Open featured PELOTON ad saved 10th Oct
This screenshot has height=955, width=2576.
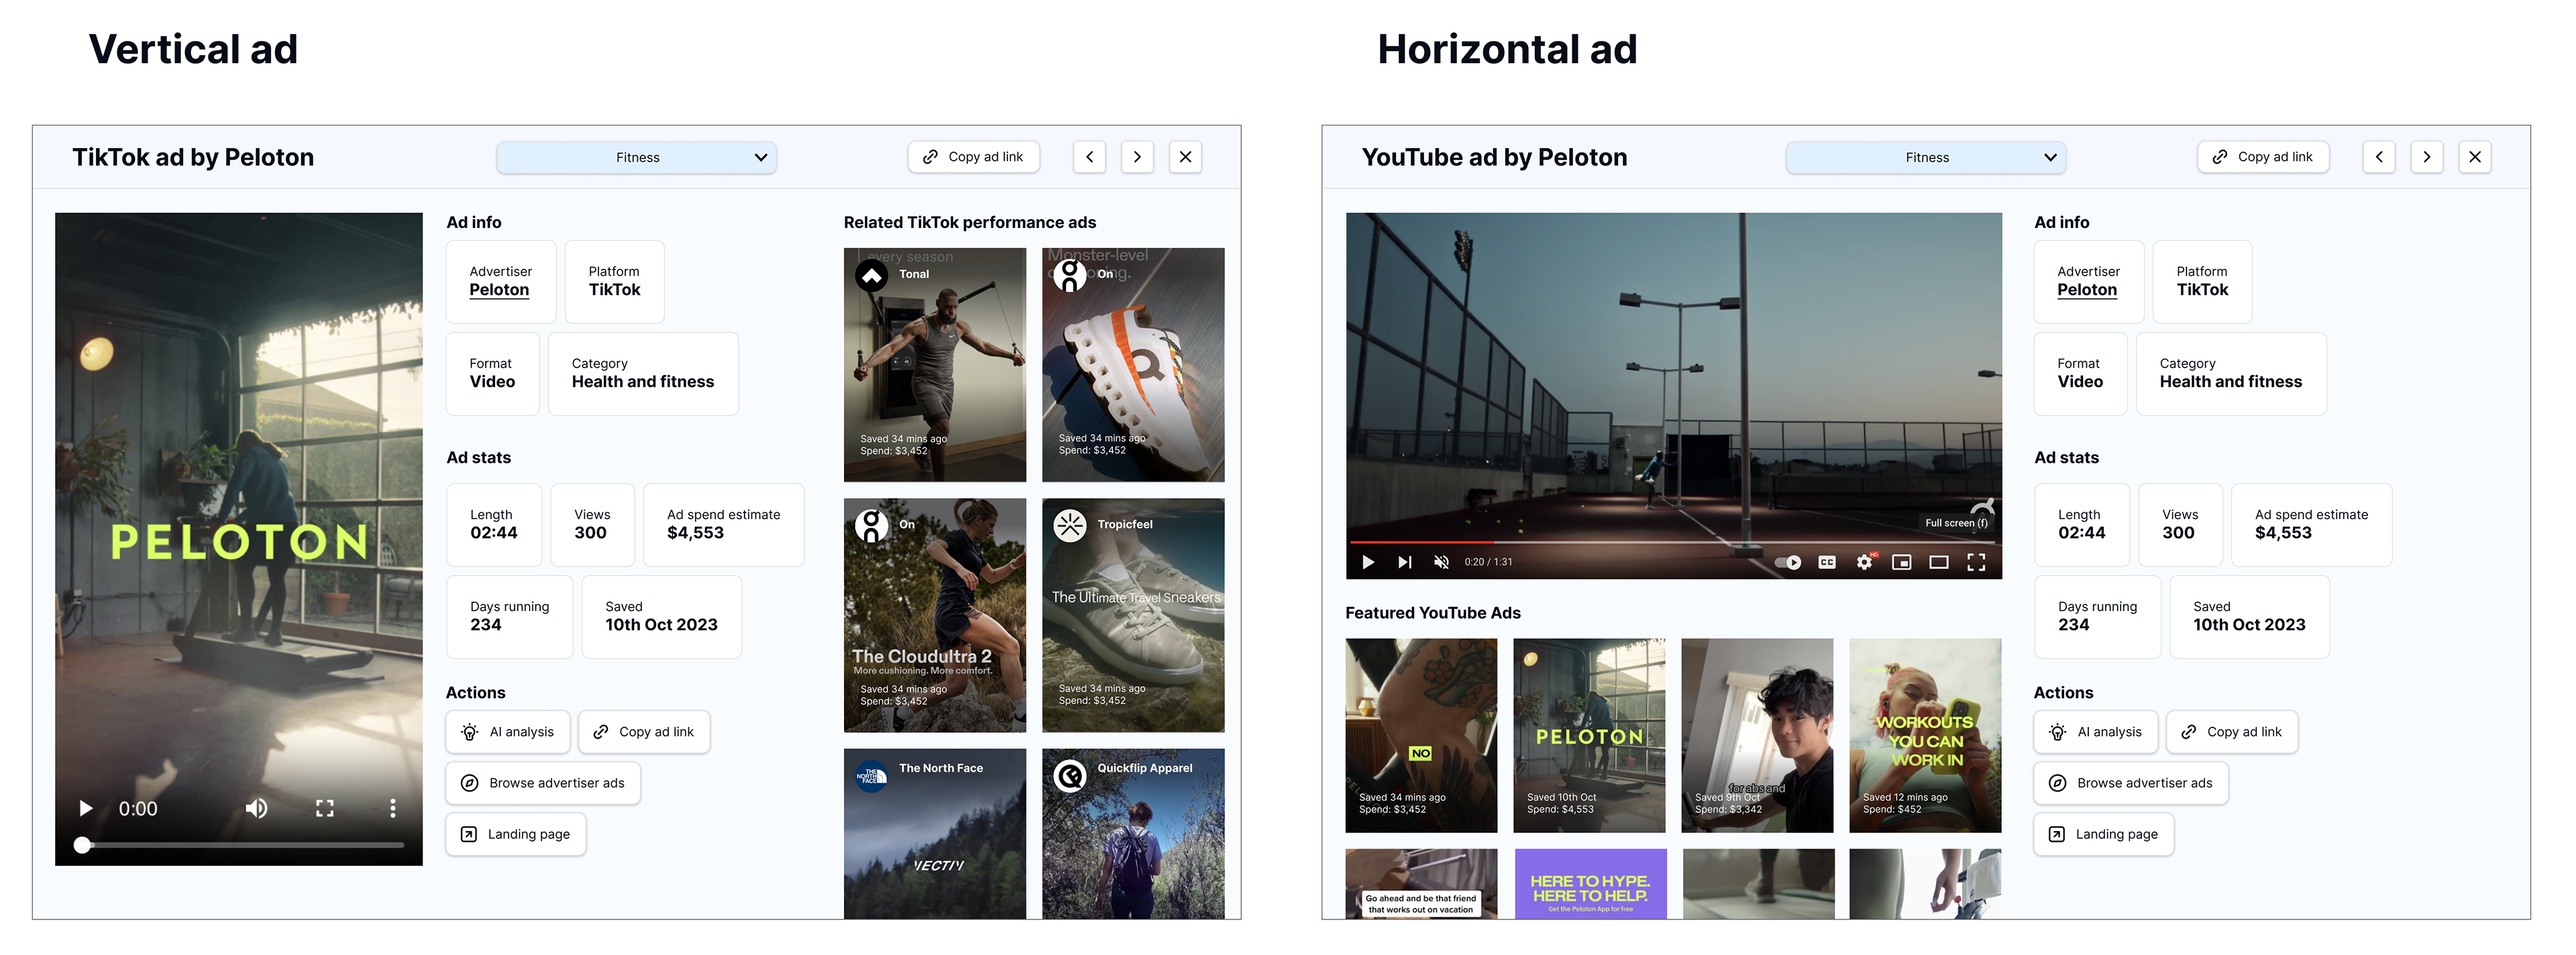(x=1589, y=735)
